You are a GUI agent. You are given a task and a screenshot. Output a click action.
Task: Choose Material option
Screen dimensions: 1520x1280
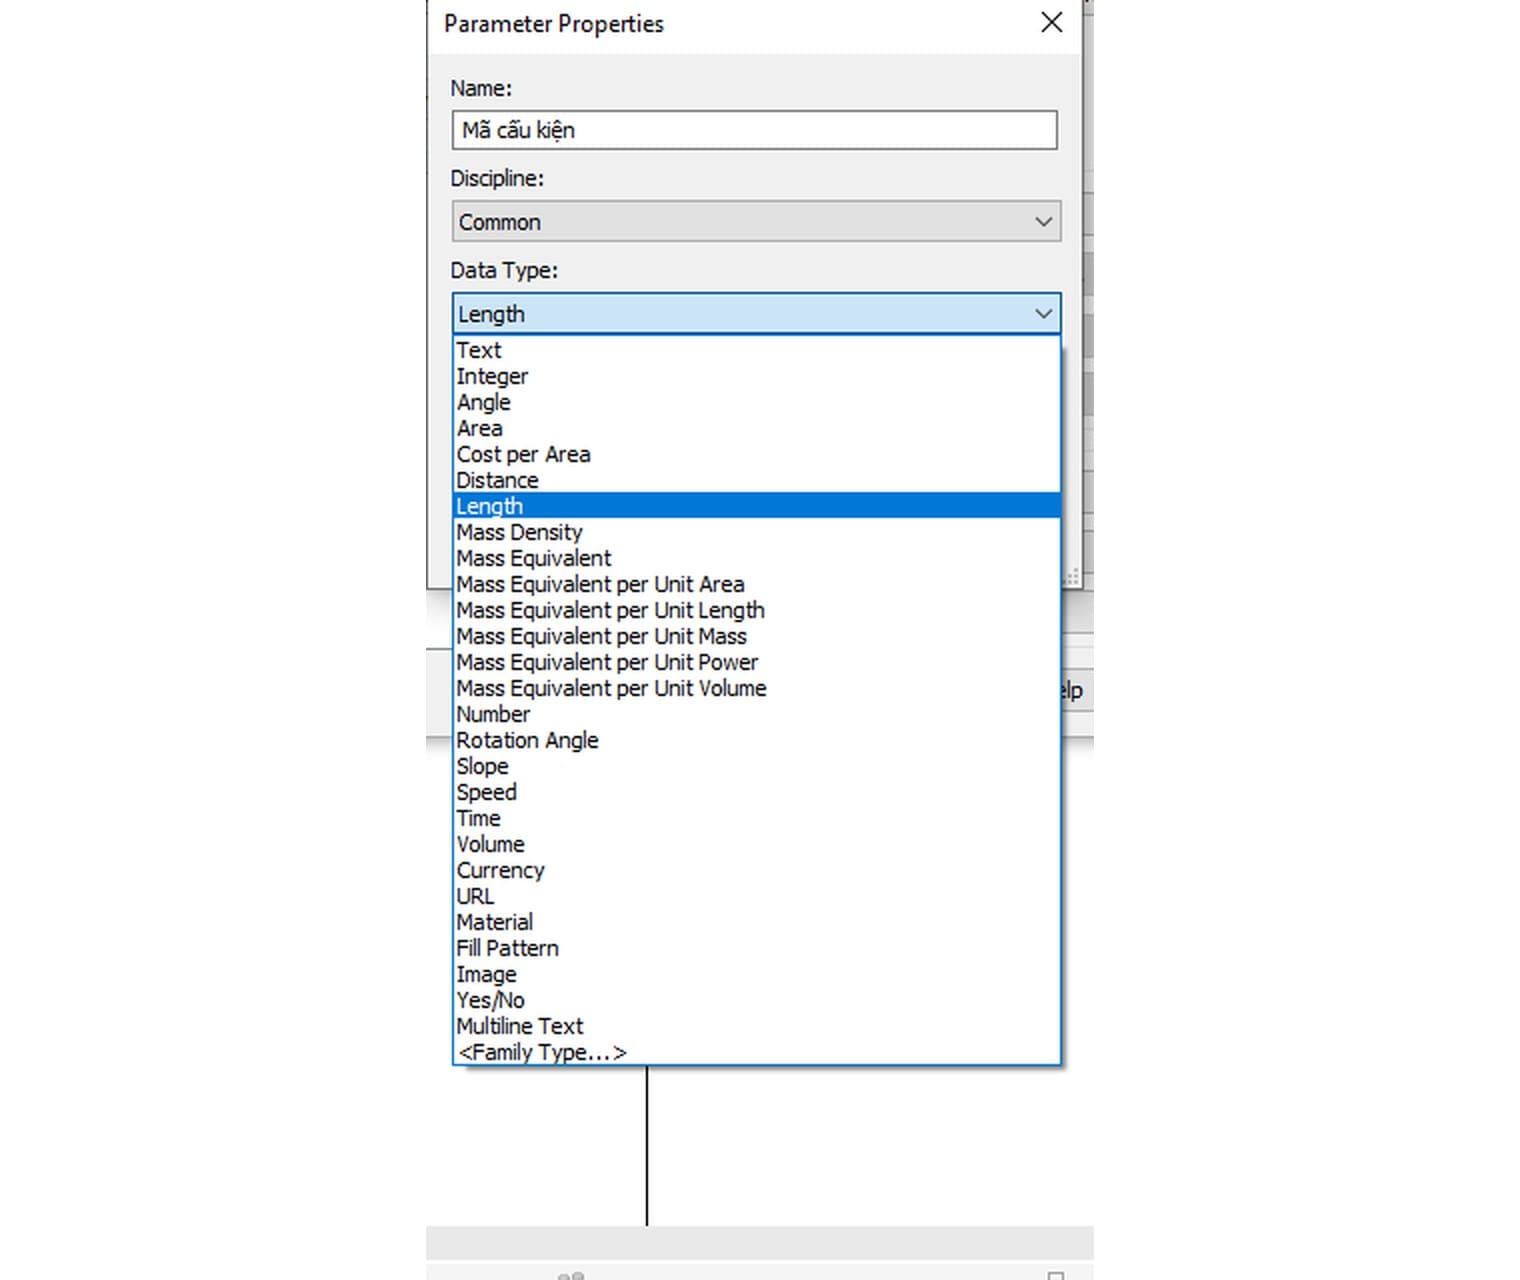pos(756,922)
